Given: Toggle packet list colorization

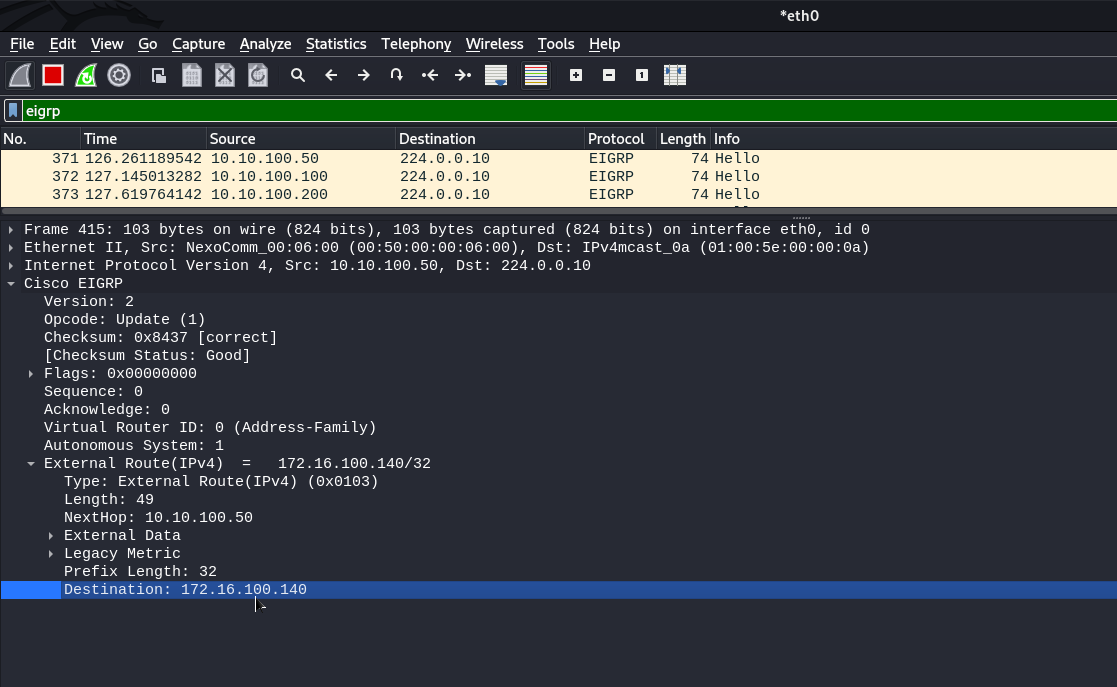Looking at the screenshot, I should (536, 75).
